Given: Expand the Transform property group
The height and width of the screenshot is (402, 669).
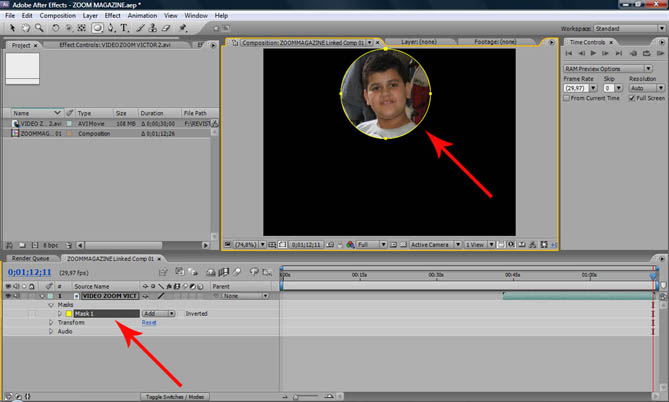Looking at the screenshot, I should tap(51, 323).
